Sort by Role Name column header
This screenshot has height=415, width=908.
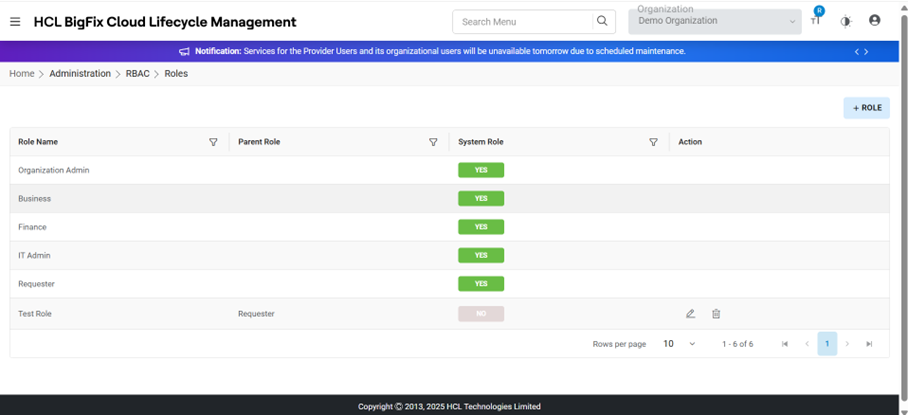[38, 142]
